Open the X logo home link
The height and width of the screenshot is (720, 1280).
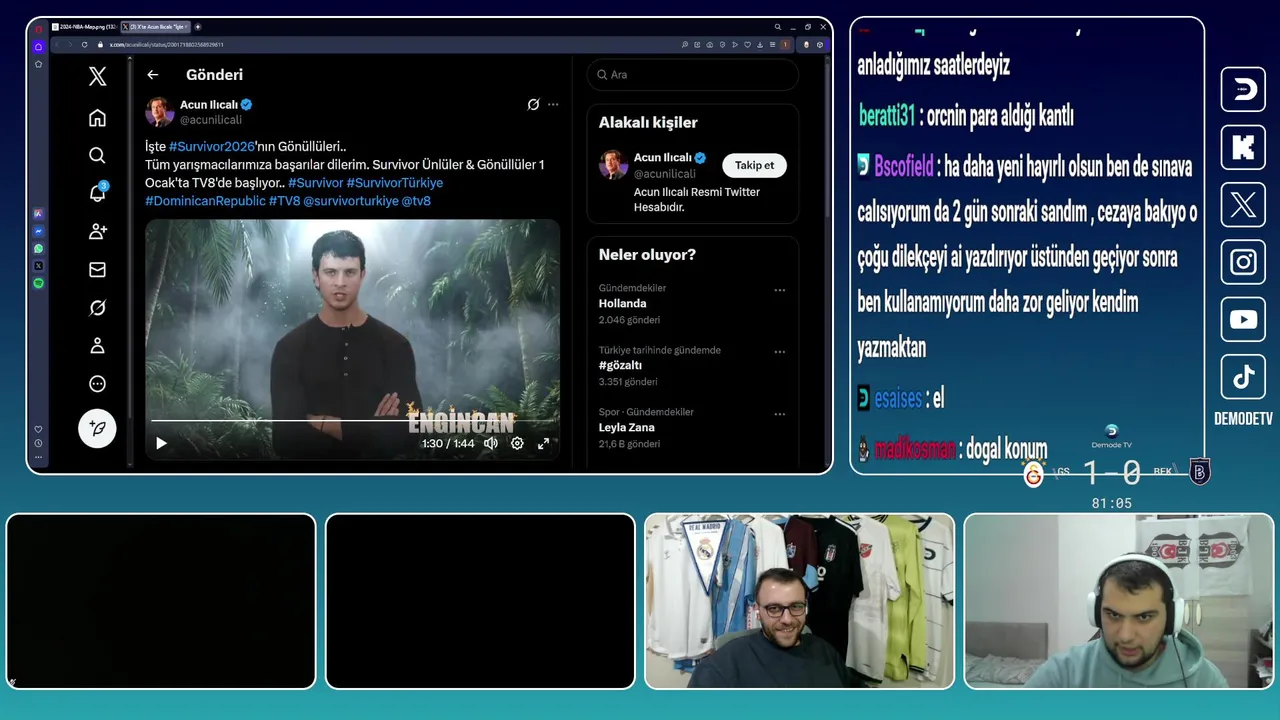pos(97,76)
